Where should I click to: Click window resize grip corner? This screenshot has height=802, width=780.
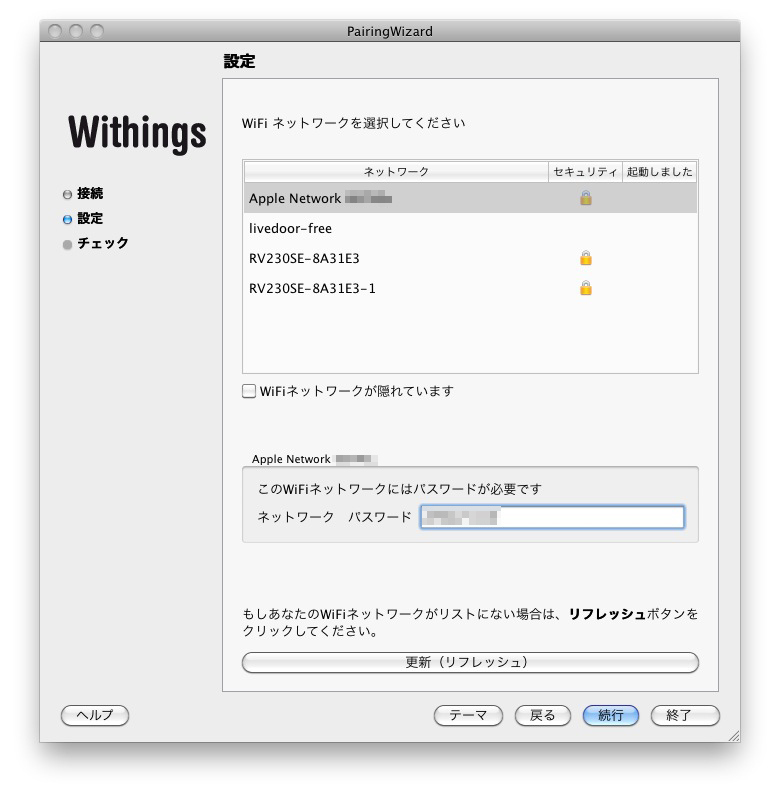pyautogui.click(x=734, y=736)
